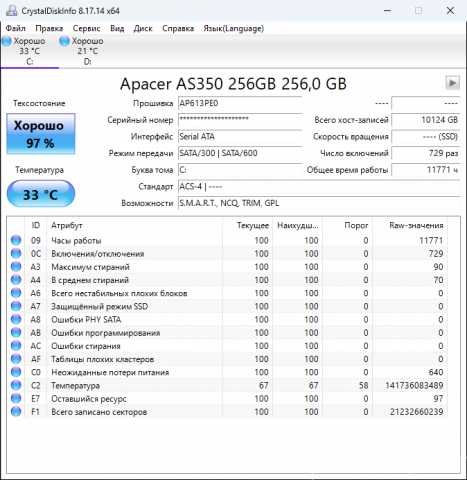Click the 10124 GB host writes value
The image size is (467, 480).
pos(425,120)
